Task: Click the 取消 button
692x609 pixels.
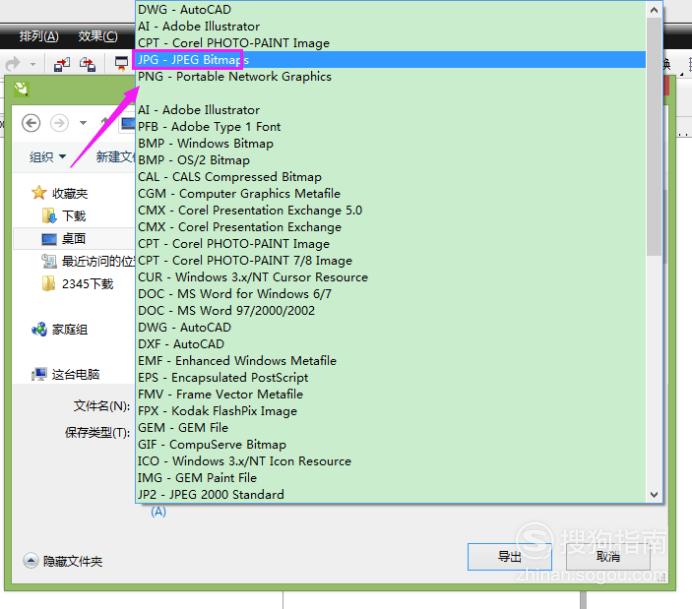Action: [x=608, y=556]
